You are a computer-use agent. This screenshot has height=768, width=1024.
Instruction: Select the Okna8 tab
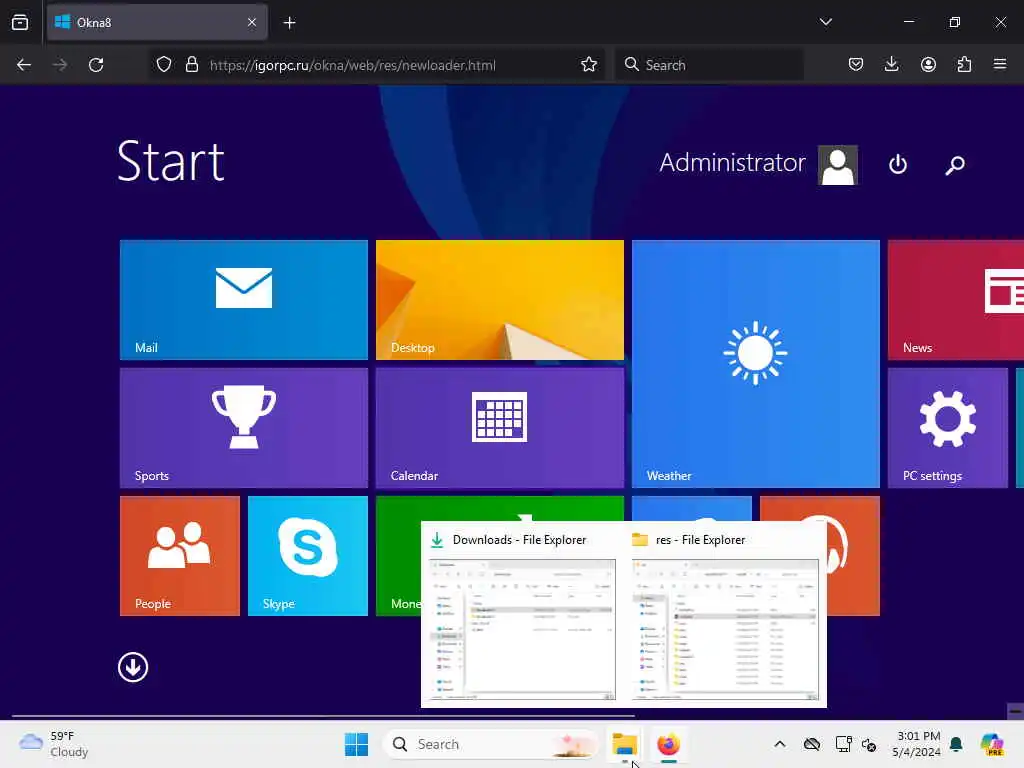(157, 22)
